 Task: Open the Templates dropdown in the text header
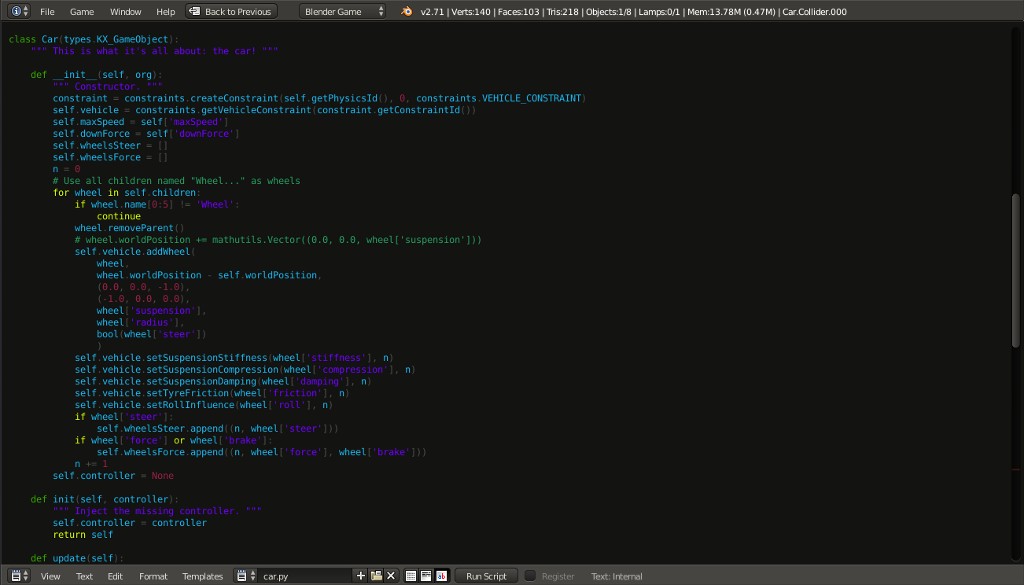point(202,575)
